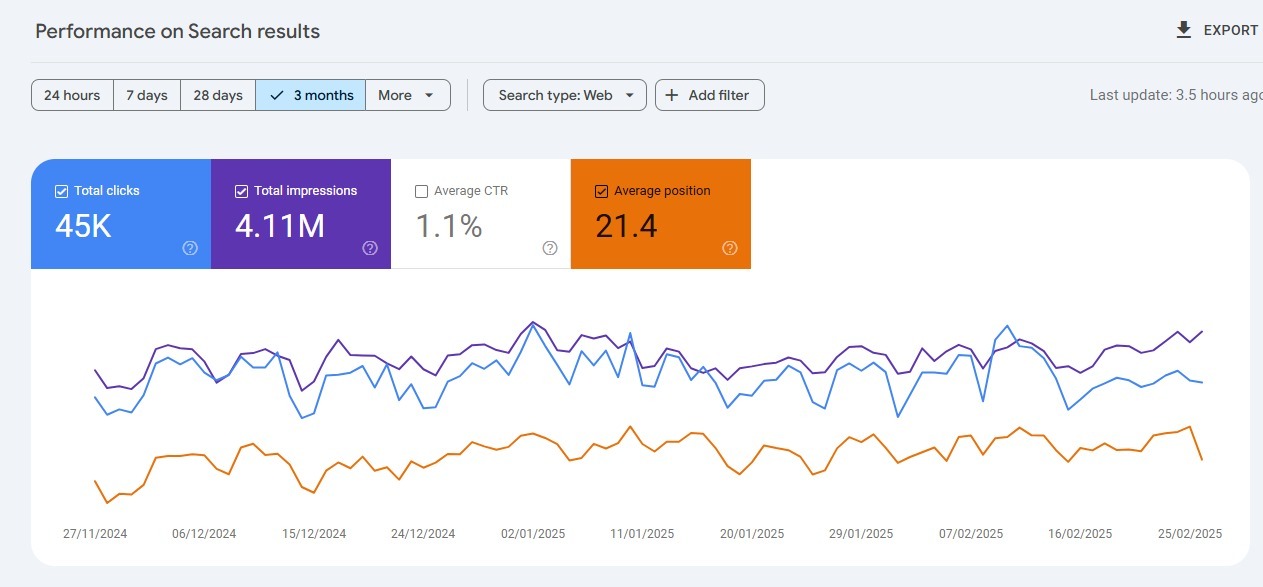Enable the Average CTR checkbox
This screenshot has height=587, width=1263.
tap(421, 191)
